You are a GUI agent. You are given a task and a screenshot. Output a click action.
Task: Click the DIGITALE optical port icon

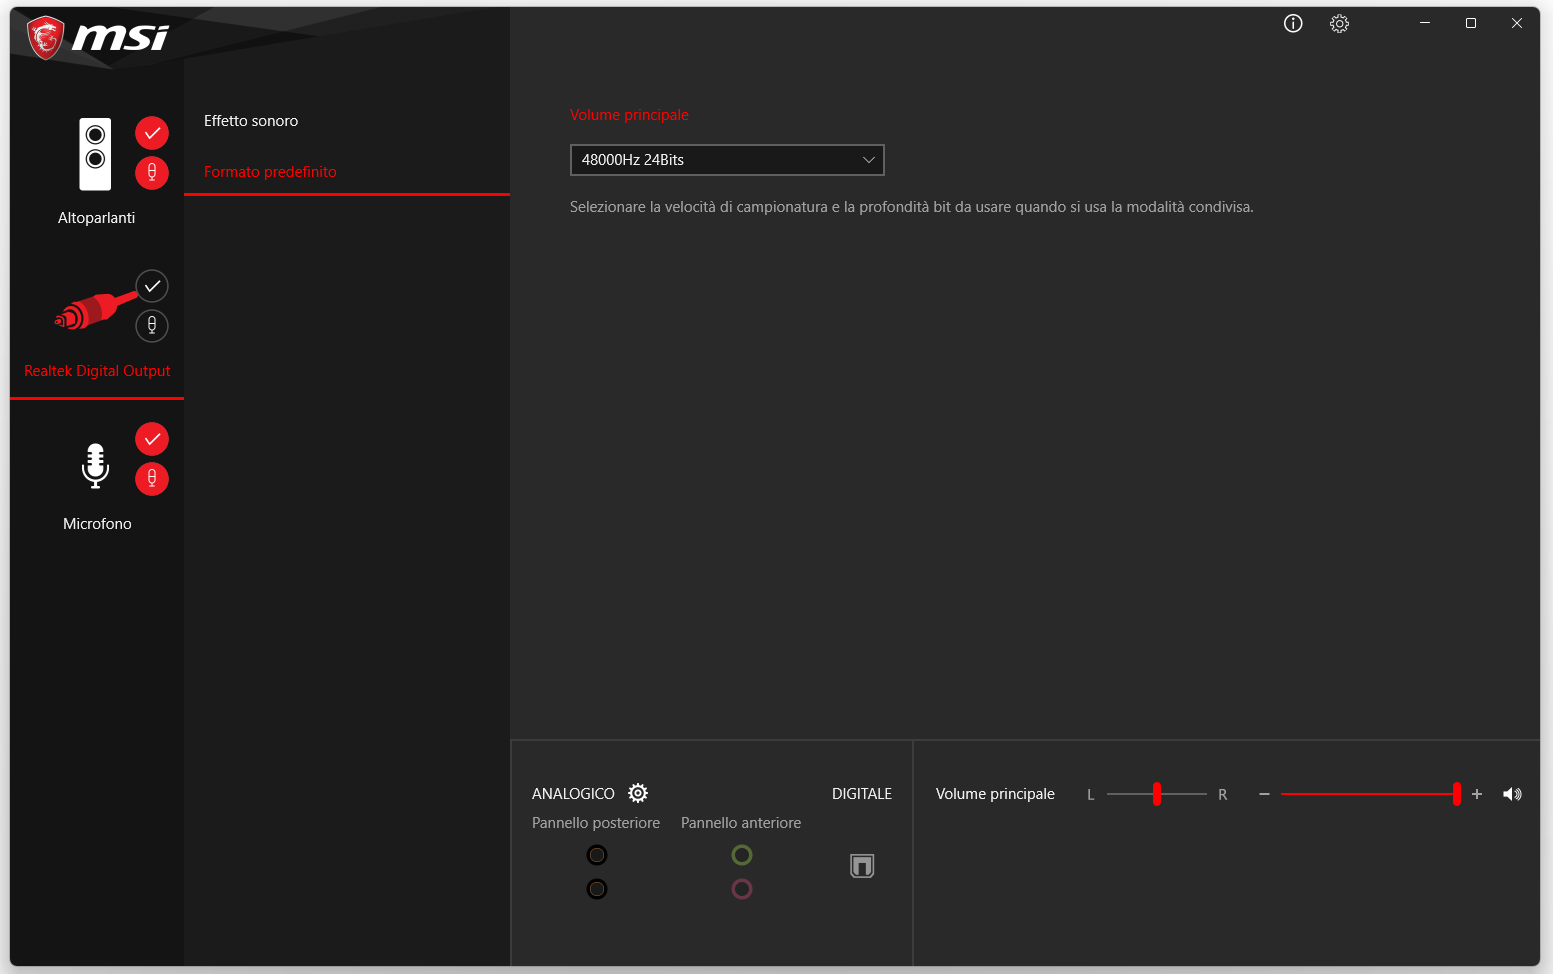coord(862,866)
